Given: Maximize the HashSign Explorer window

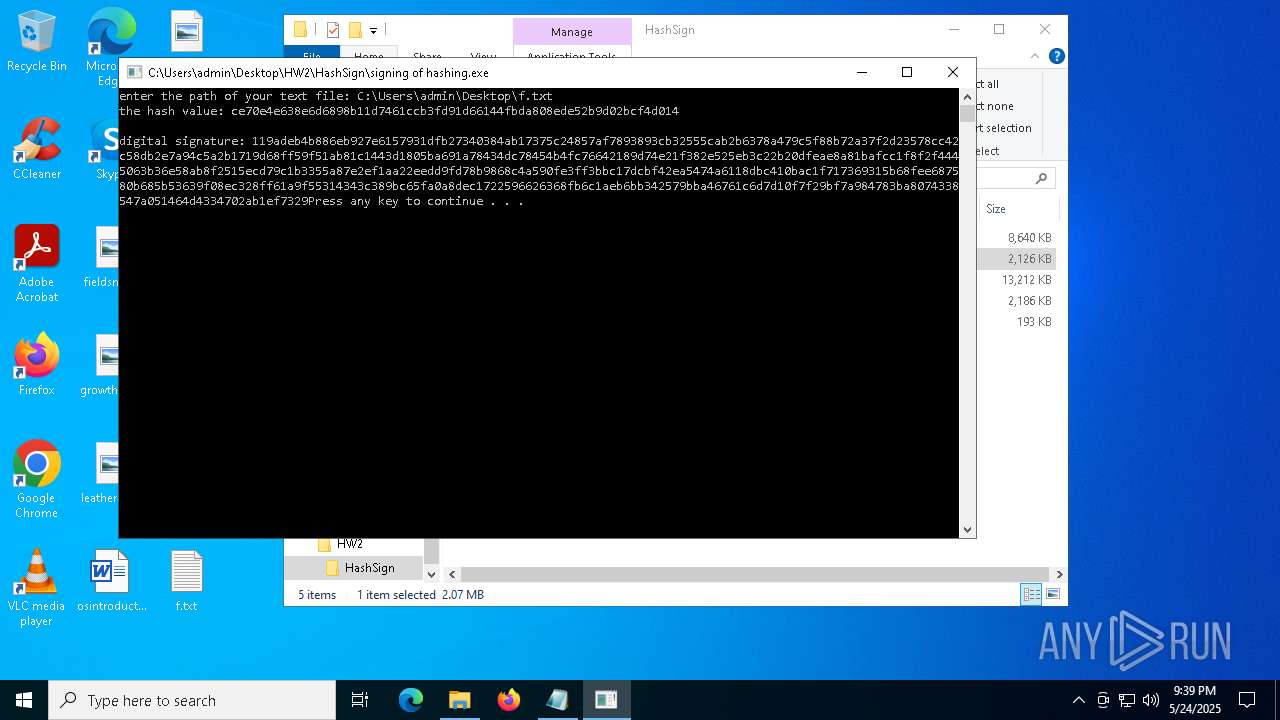Looking at the screenshot, I should (x=999, y=30).
